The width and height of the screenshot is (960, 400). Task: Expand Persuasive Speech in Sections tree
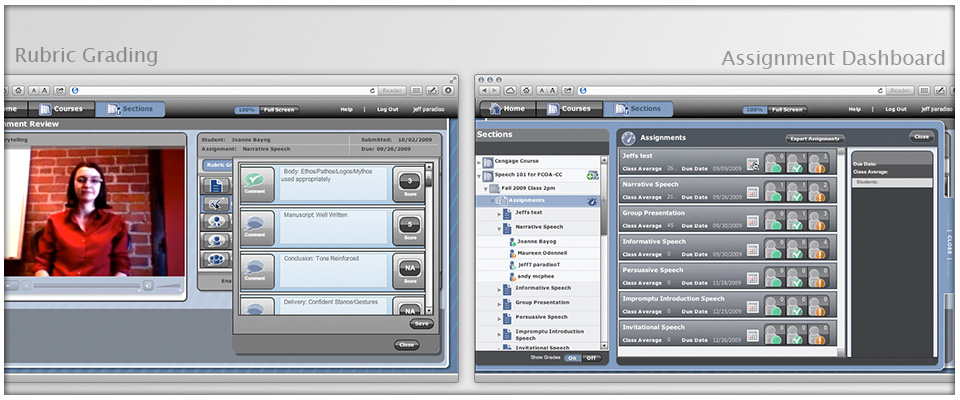pos(499,318)
